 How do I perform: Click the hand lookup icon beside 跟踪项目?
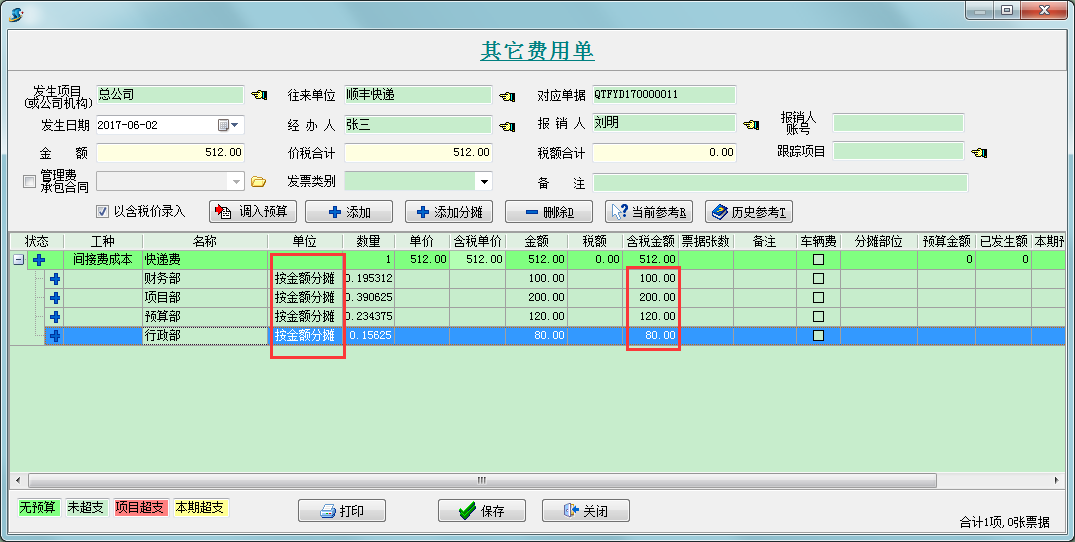click(979, 153)
